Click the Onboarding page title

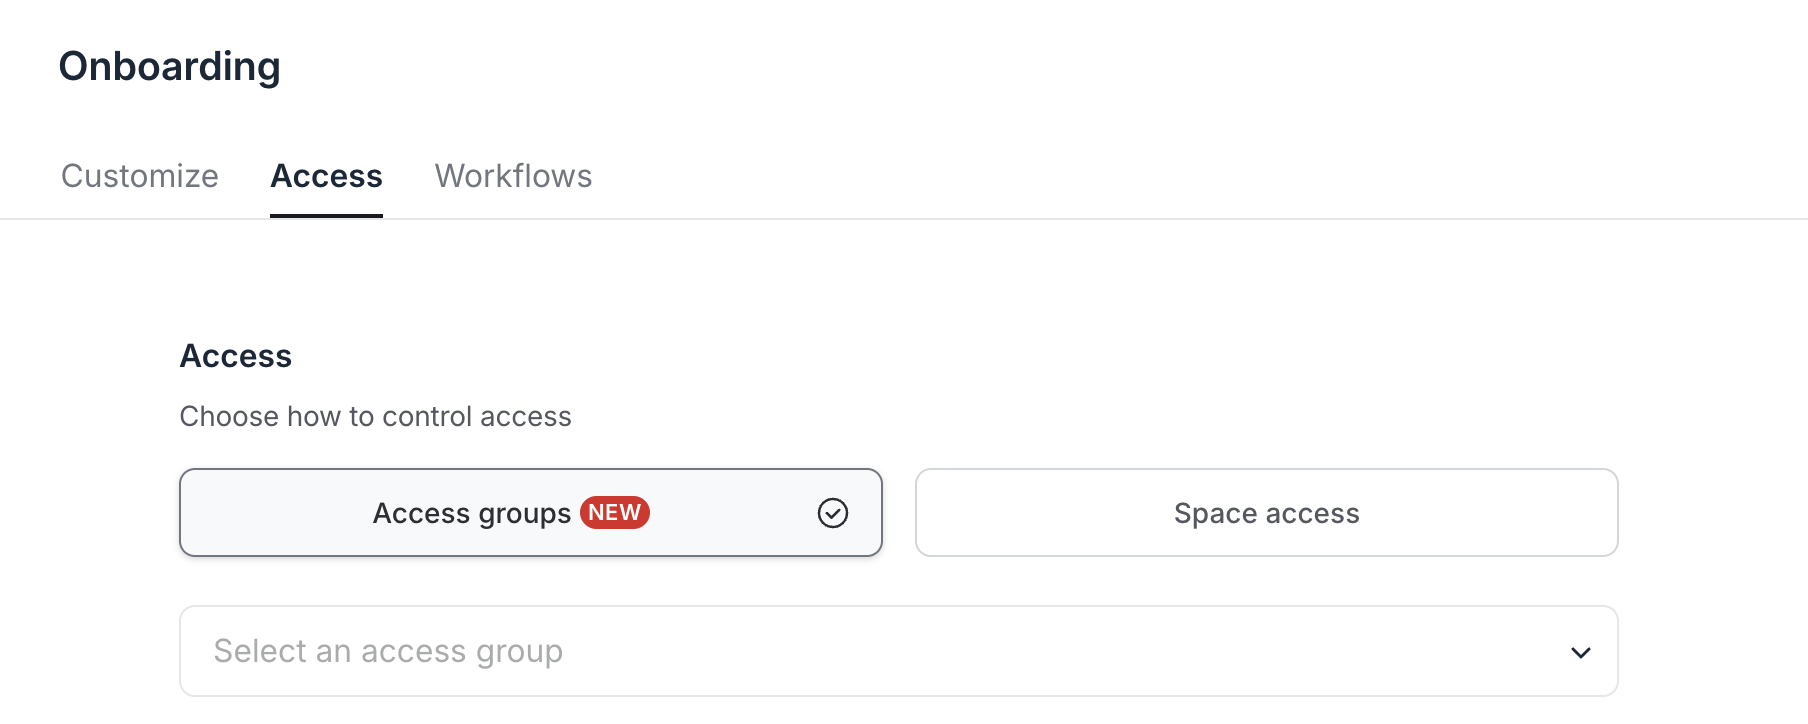click(x=169, y=65)
